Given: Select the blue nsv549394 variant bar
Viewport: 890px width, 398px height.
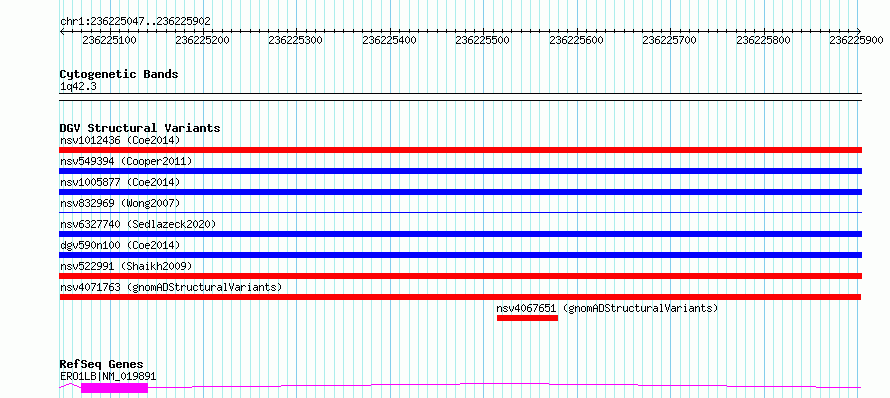Looking at the screenshot, I should click(461, 171).
